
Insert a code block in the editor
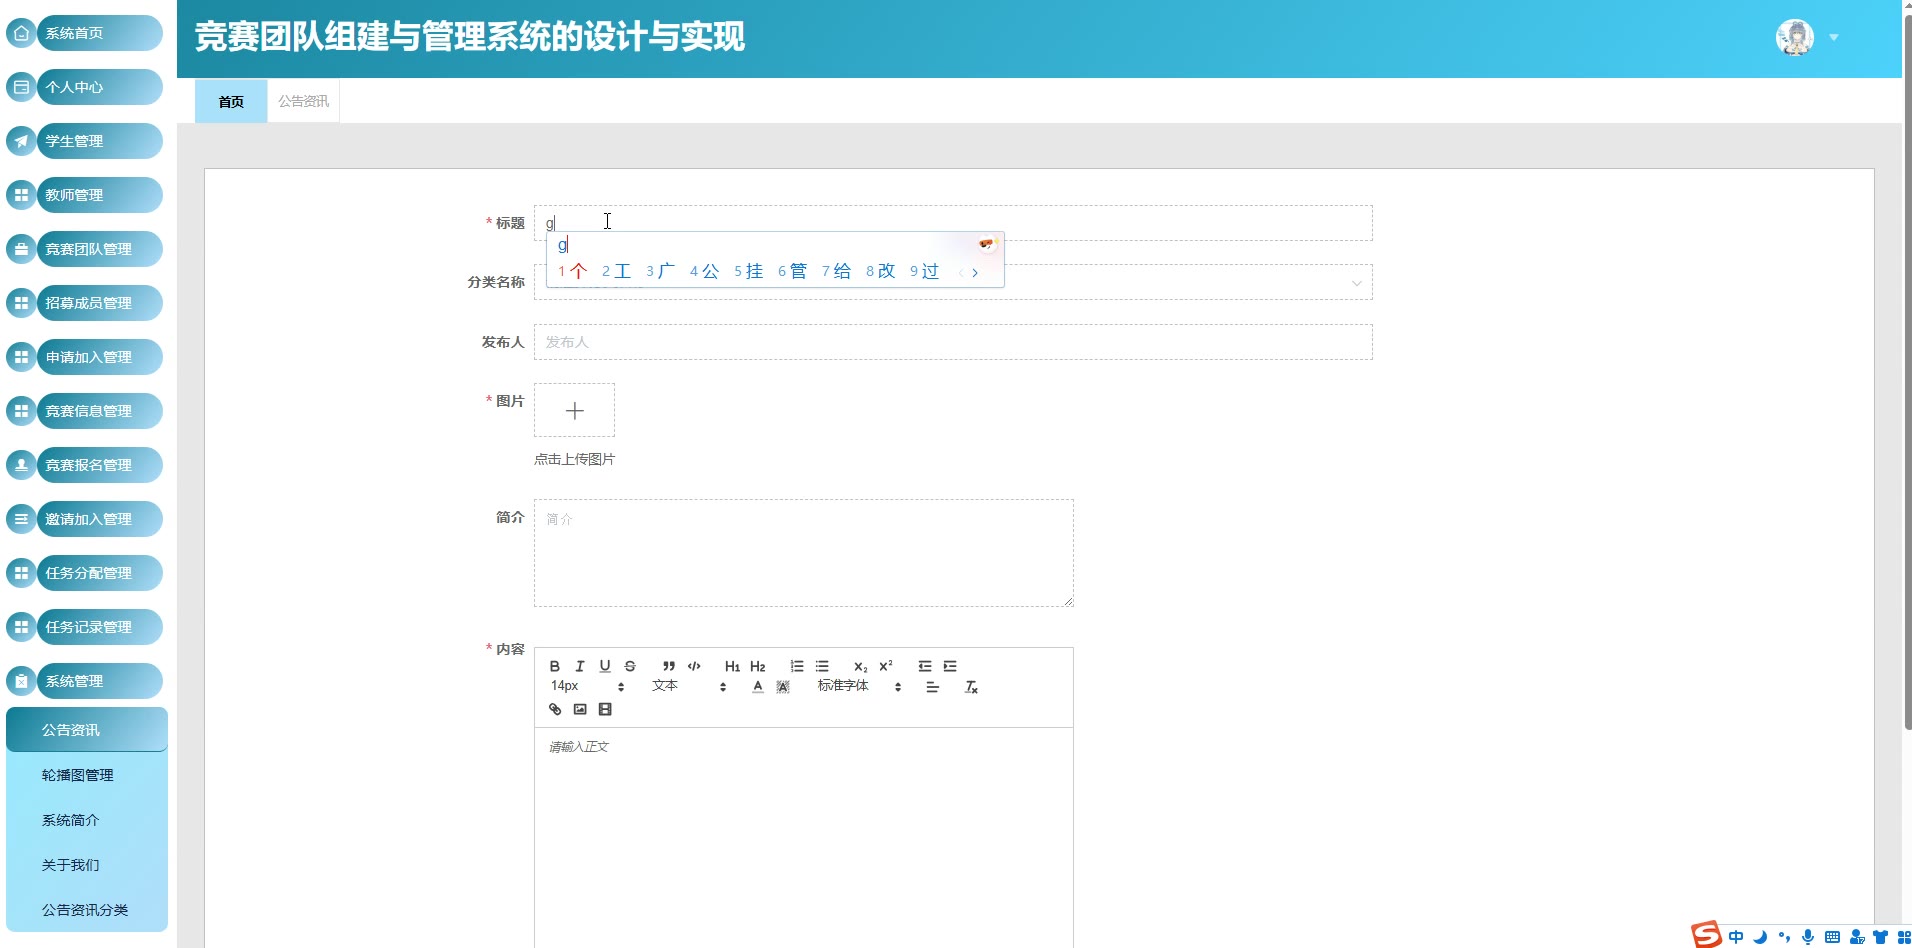[694, 666]
